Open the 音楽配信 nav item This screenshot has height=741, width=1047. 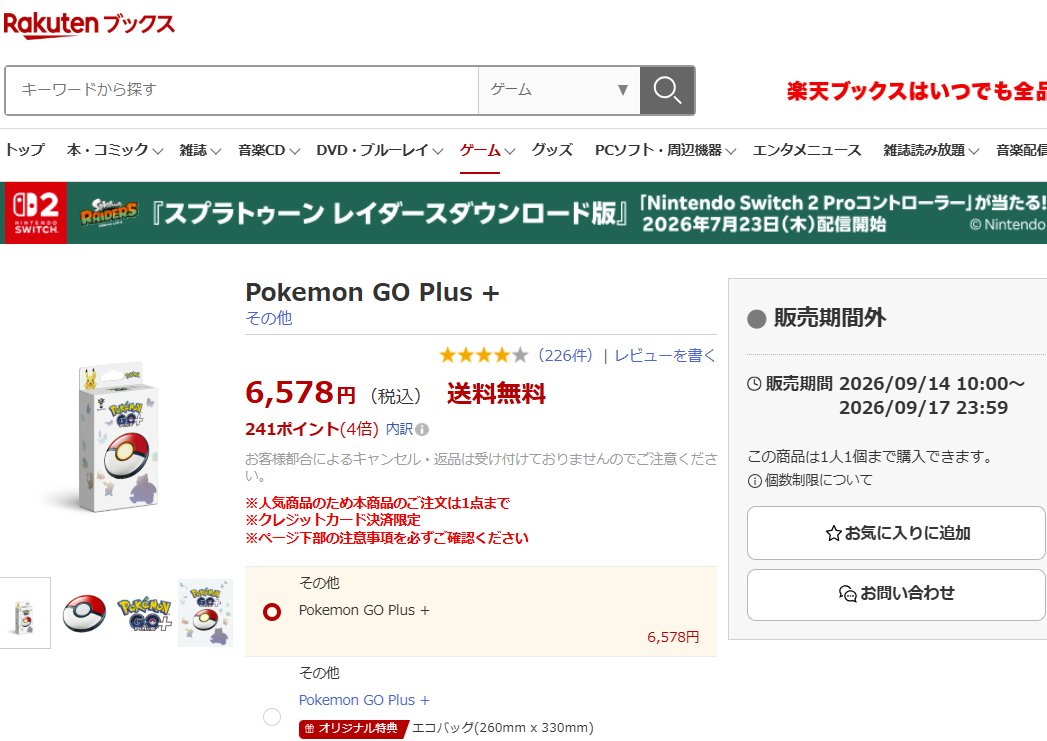[1021, 150]
